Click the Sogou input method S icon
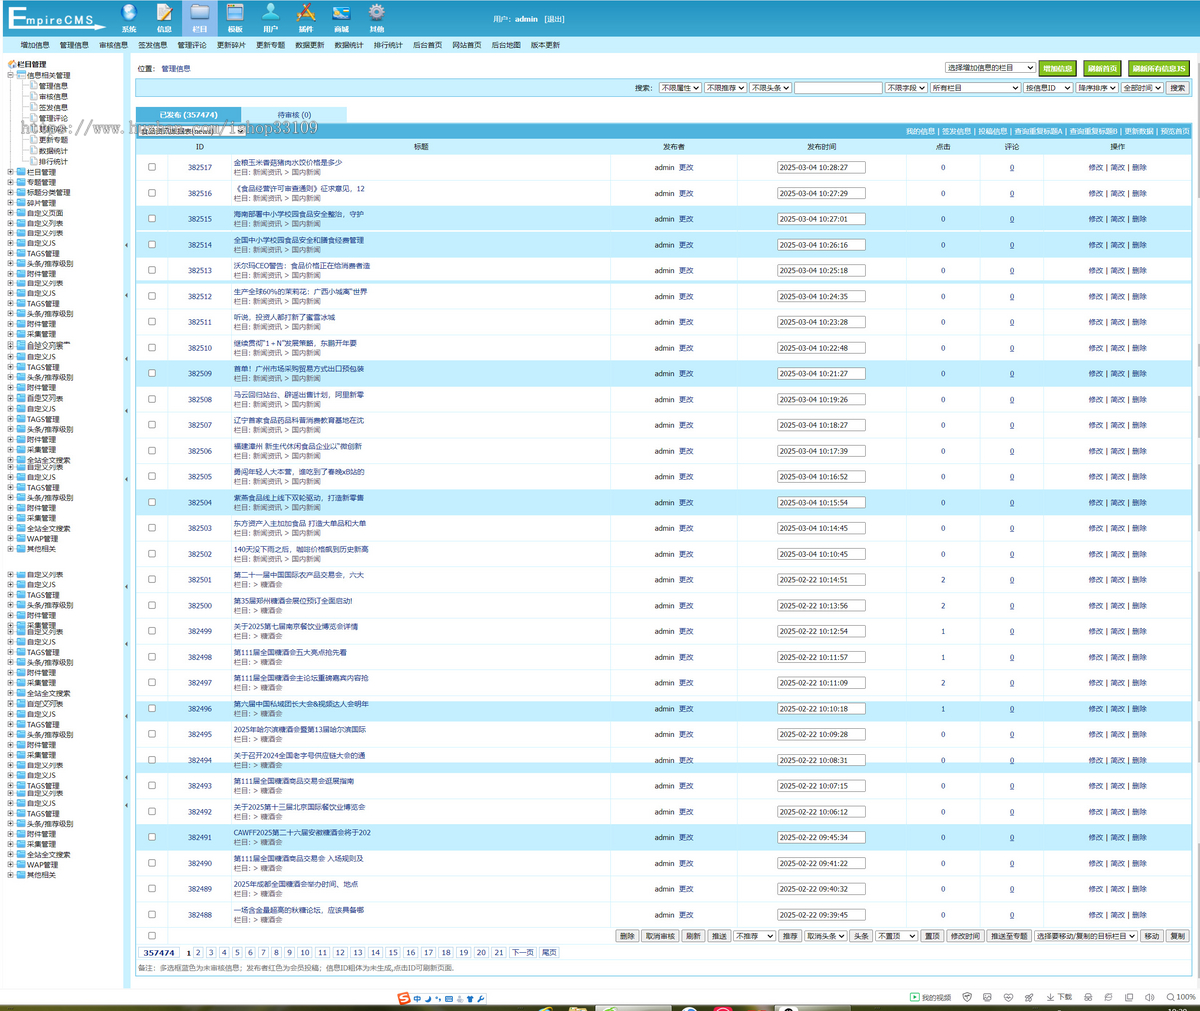 [x=404, y=998]
